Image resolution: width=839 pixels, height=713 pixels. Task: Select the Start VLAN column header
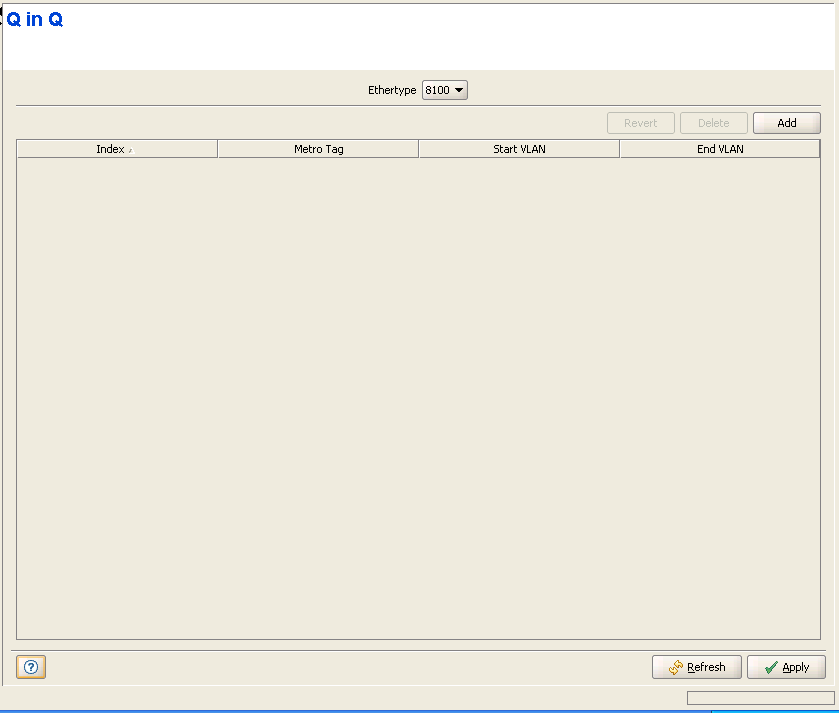click(519, 149)
